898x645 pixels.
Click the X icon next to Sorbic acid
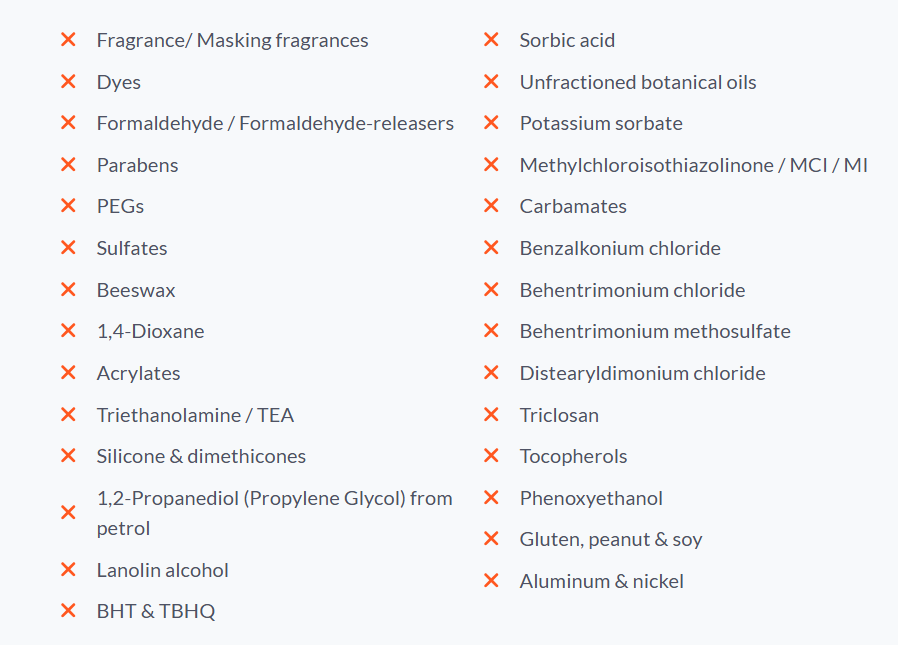[x=491, y=40]
